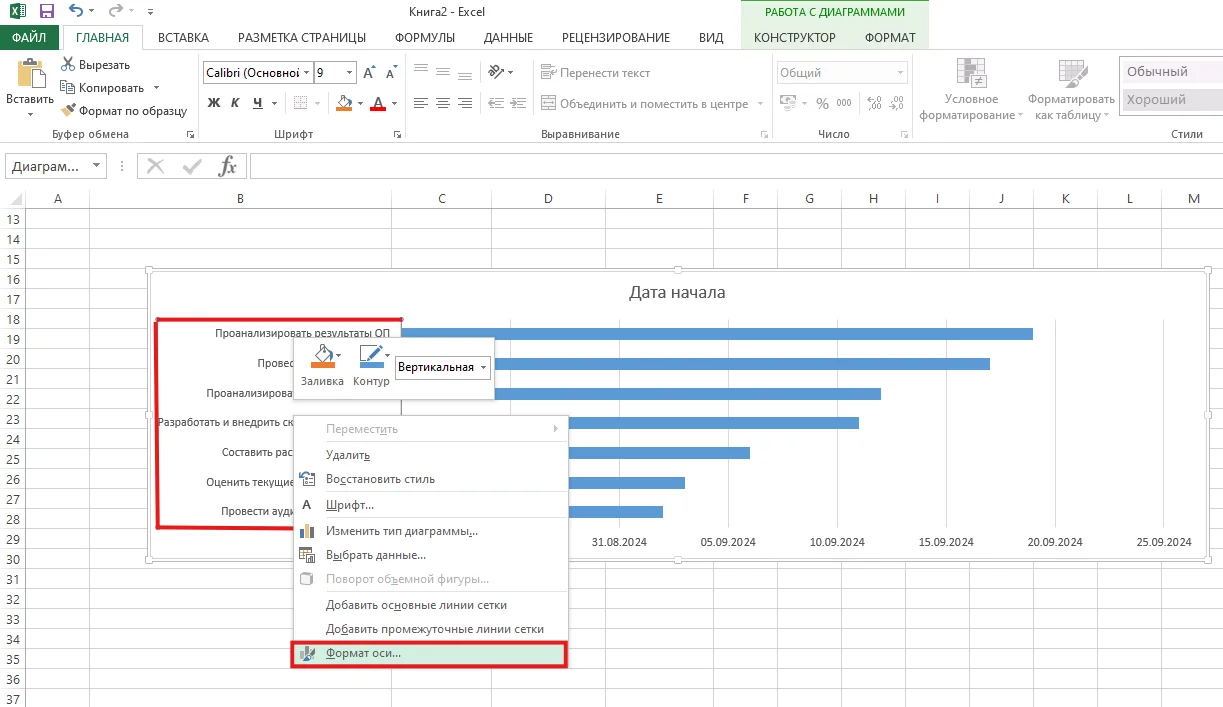
Task: Open the Общий number format dropdown
Action: click(901, 73)
